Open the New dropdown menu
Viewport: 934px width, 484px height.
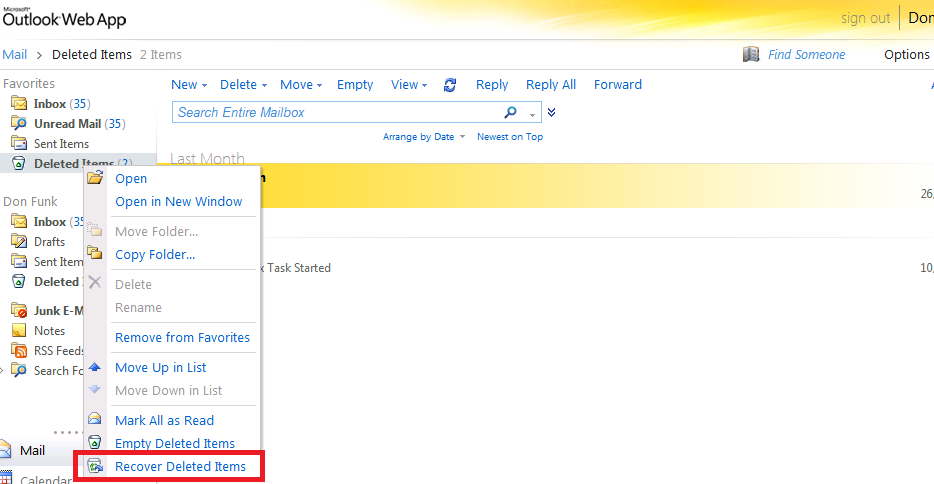click(x=189, y=85)
